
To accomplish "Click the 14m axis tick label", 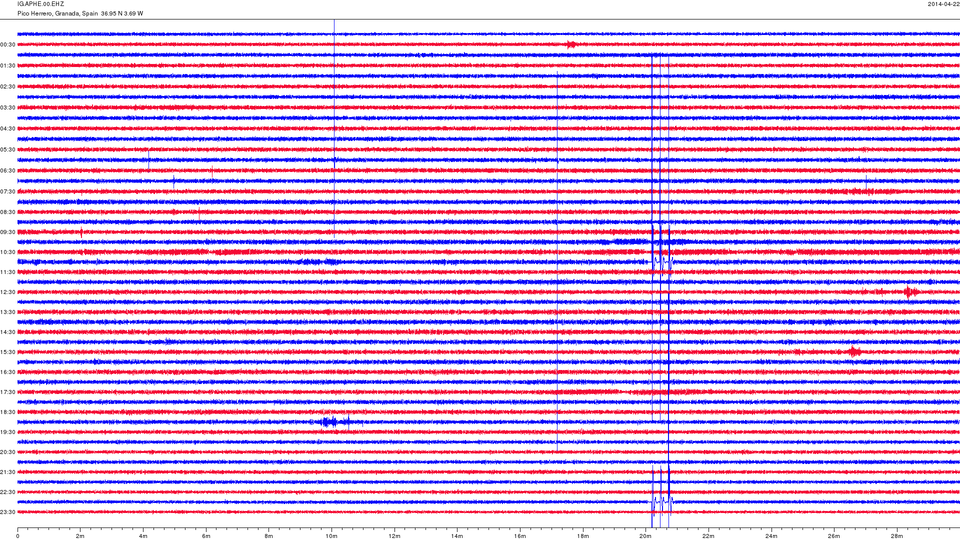I will click(457, 536).
